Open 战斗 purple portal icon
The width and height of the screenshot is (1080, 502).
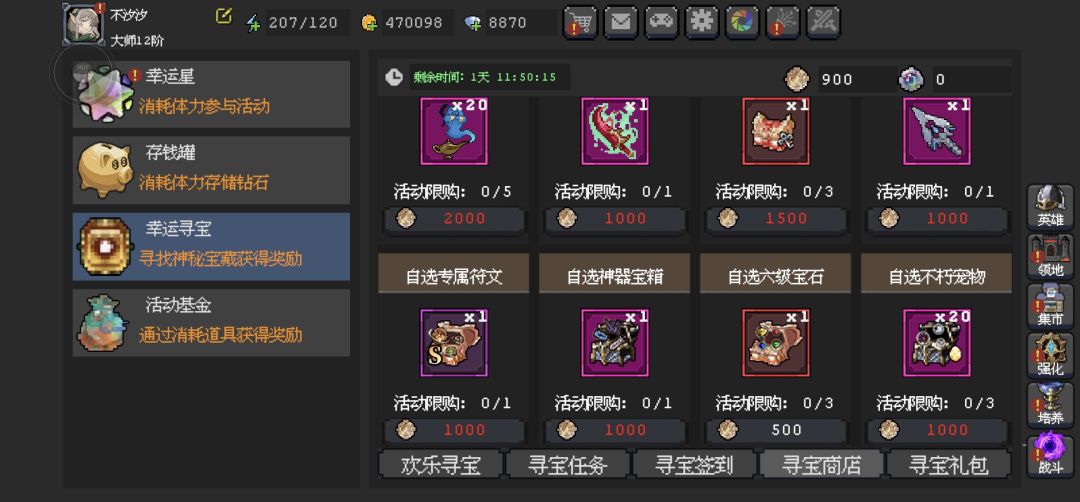pos(1050,455)
